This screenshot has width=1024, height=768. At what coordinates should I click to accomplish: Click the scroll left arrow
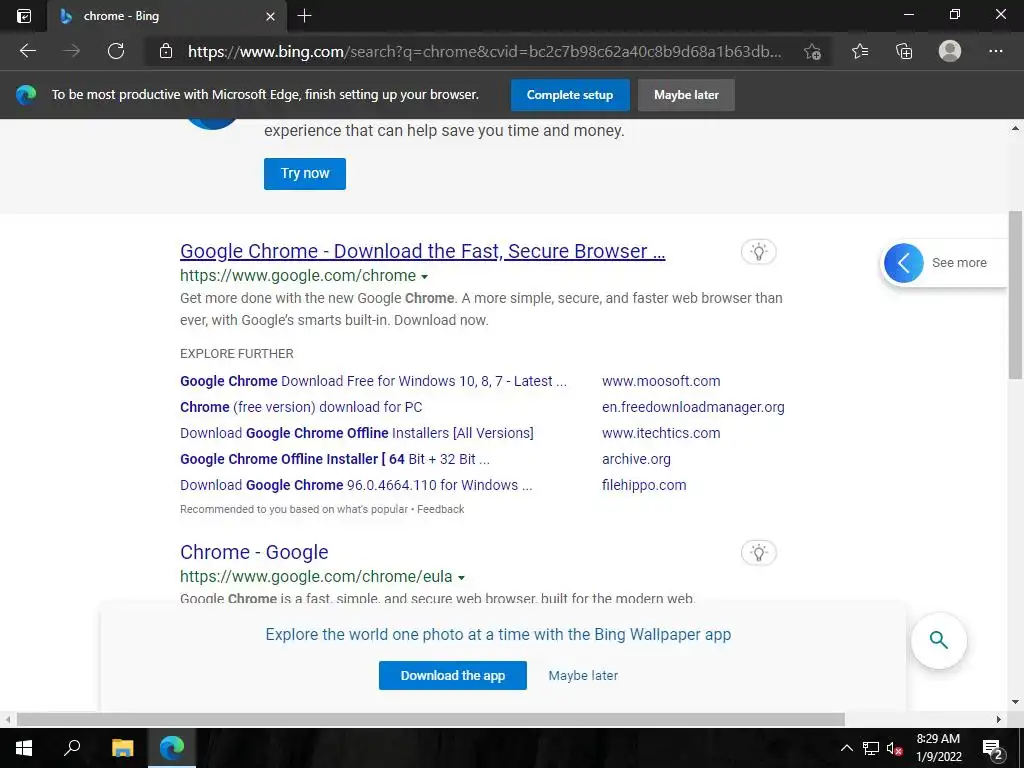click(x=7, y=720)
